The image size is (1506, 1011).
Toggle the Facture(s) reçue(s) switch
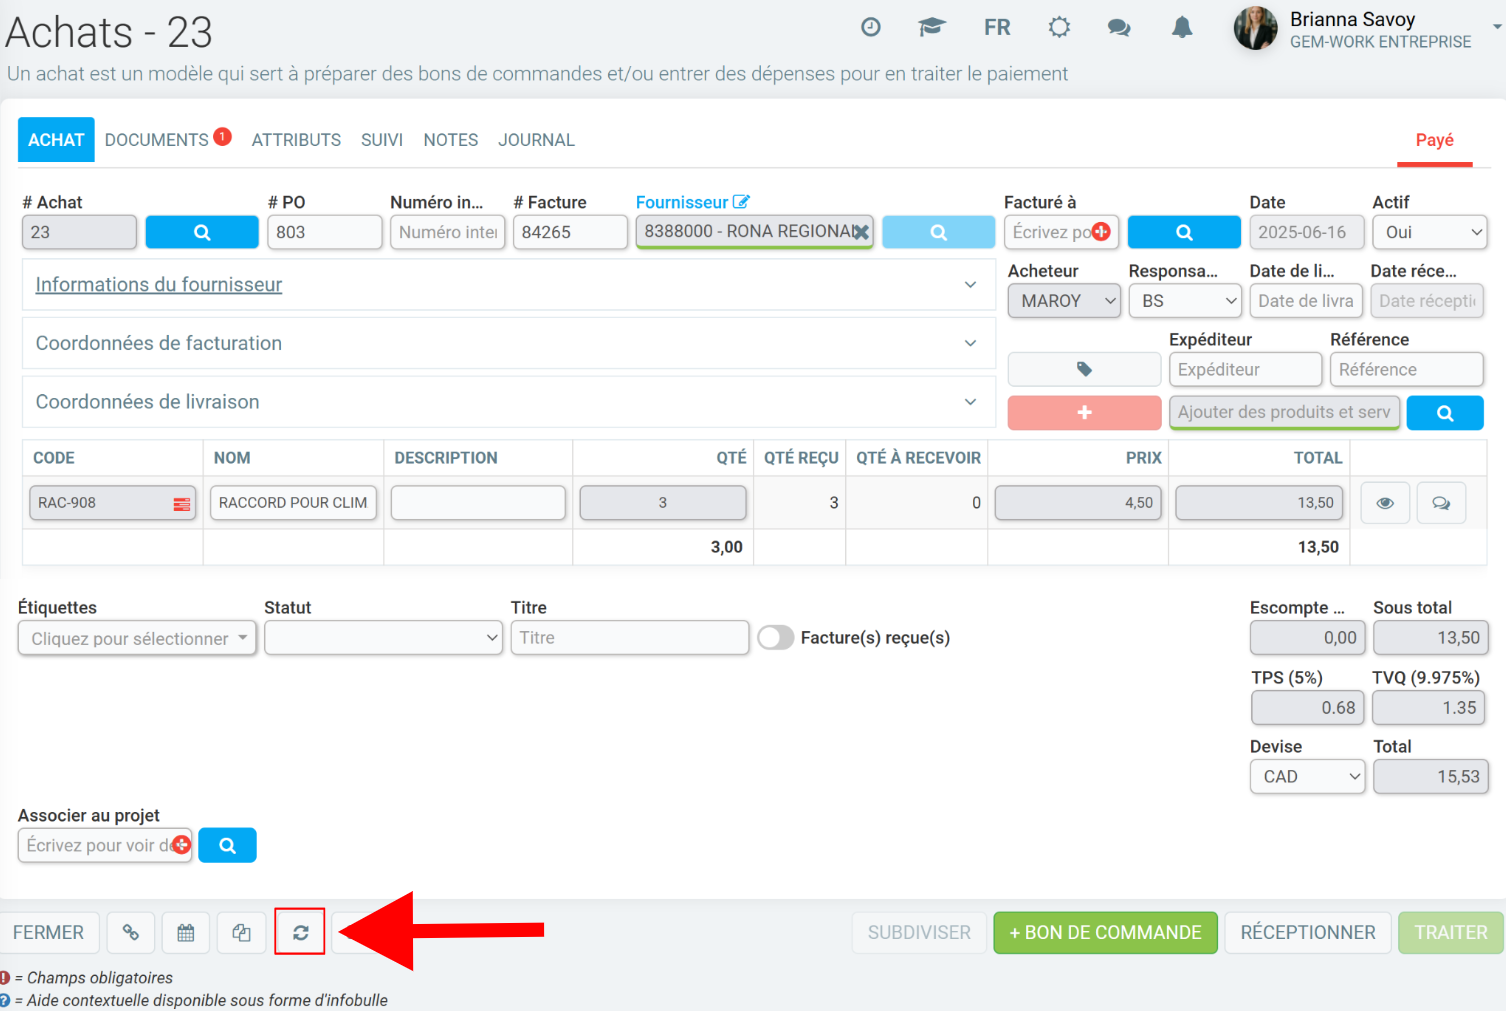775,638
